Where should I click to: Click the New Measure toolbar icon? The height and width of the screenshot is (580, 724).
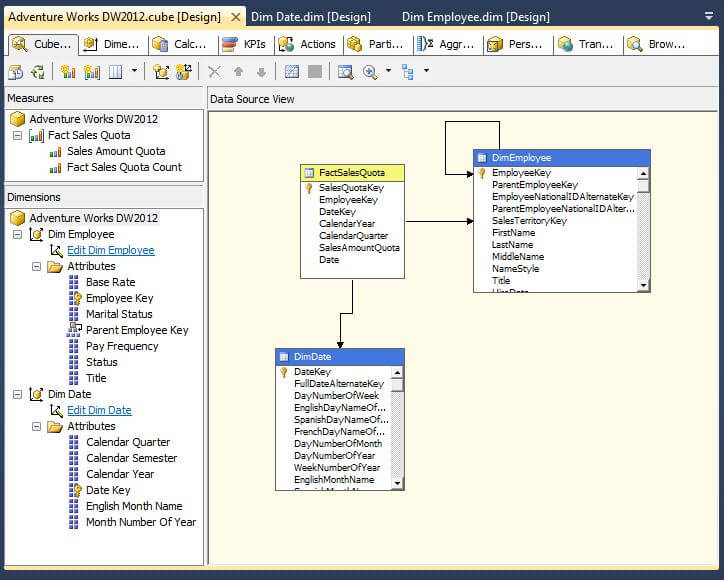click(68, 72)
